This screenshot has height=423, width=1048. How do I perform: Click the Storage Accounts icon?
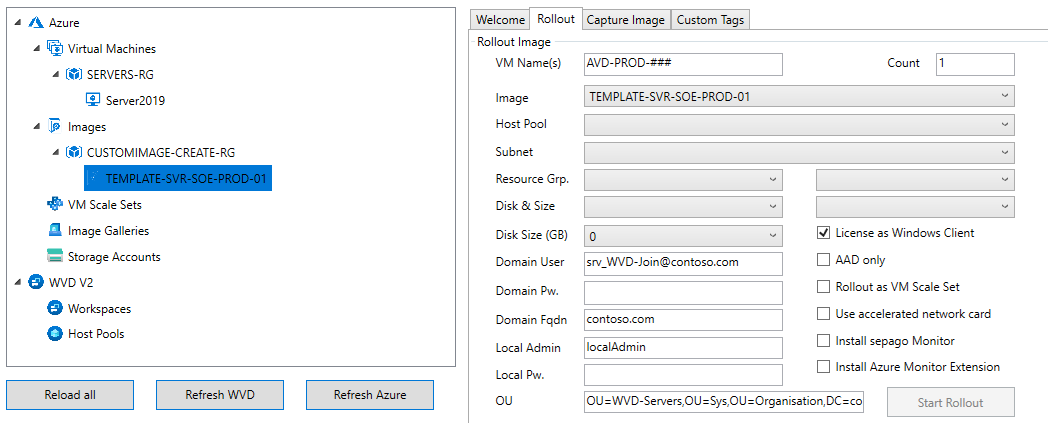click(55, 257)
